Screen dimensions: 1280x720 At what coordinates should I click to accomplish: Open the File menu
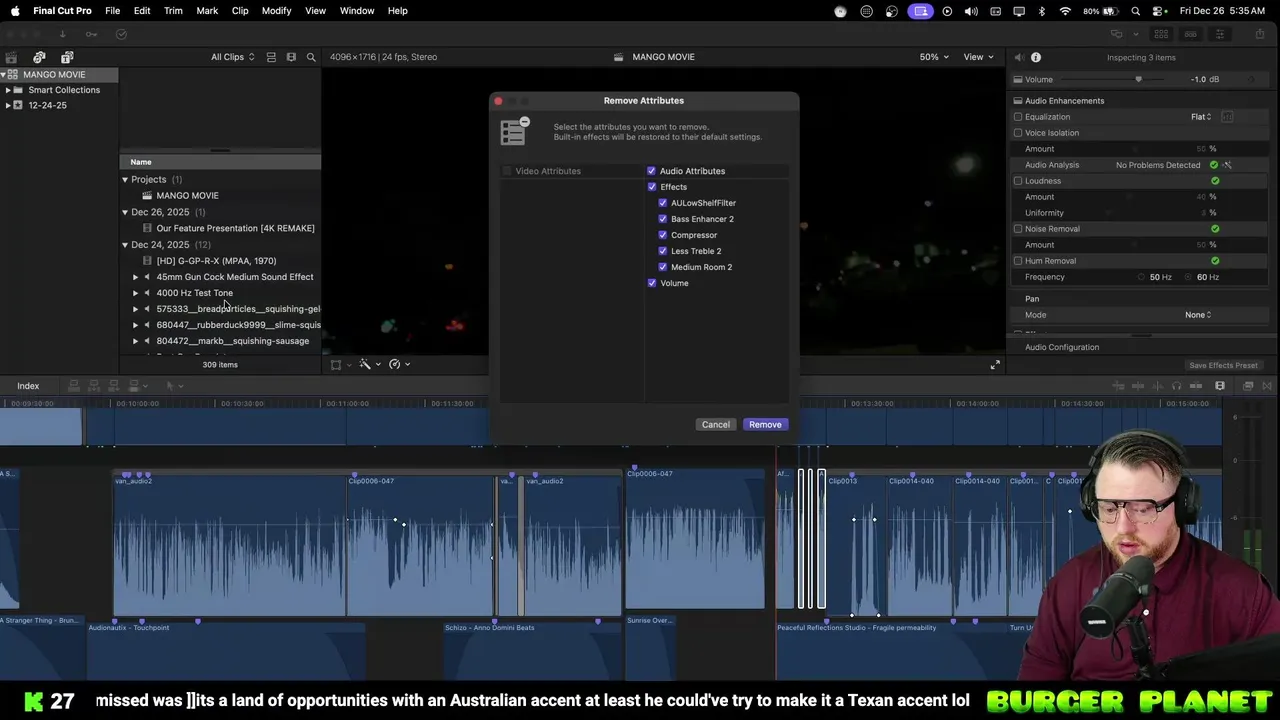pyautogui.click(x=113, y=11)
